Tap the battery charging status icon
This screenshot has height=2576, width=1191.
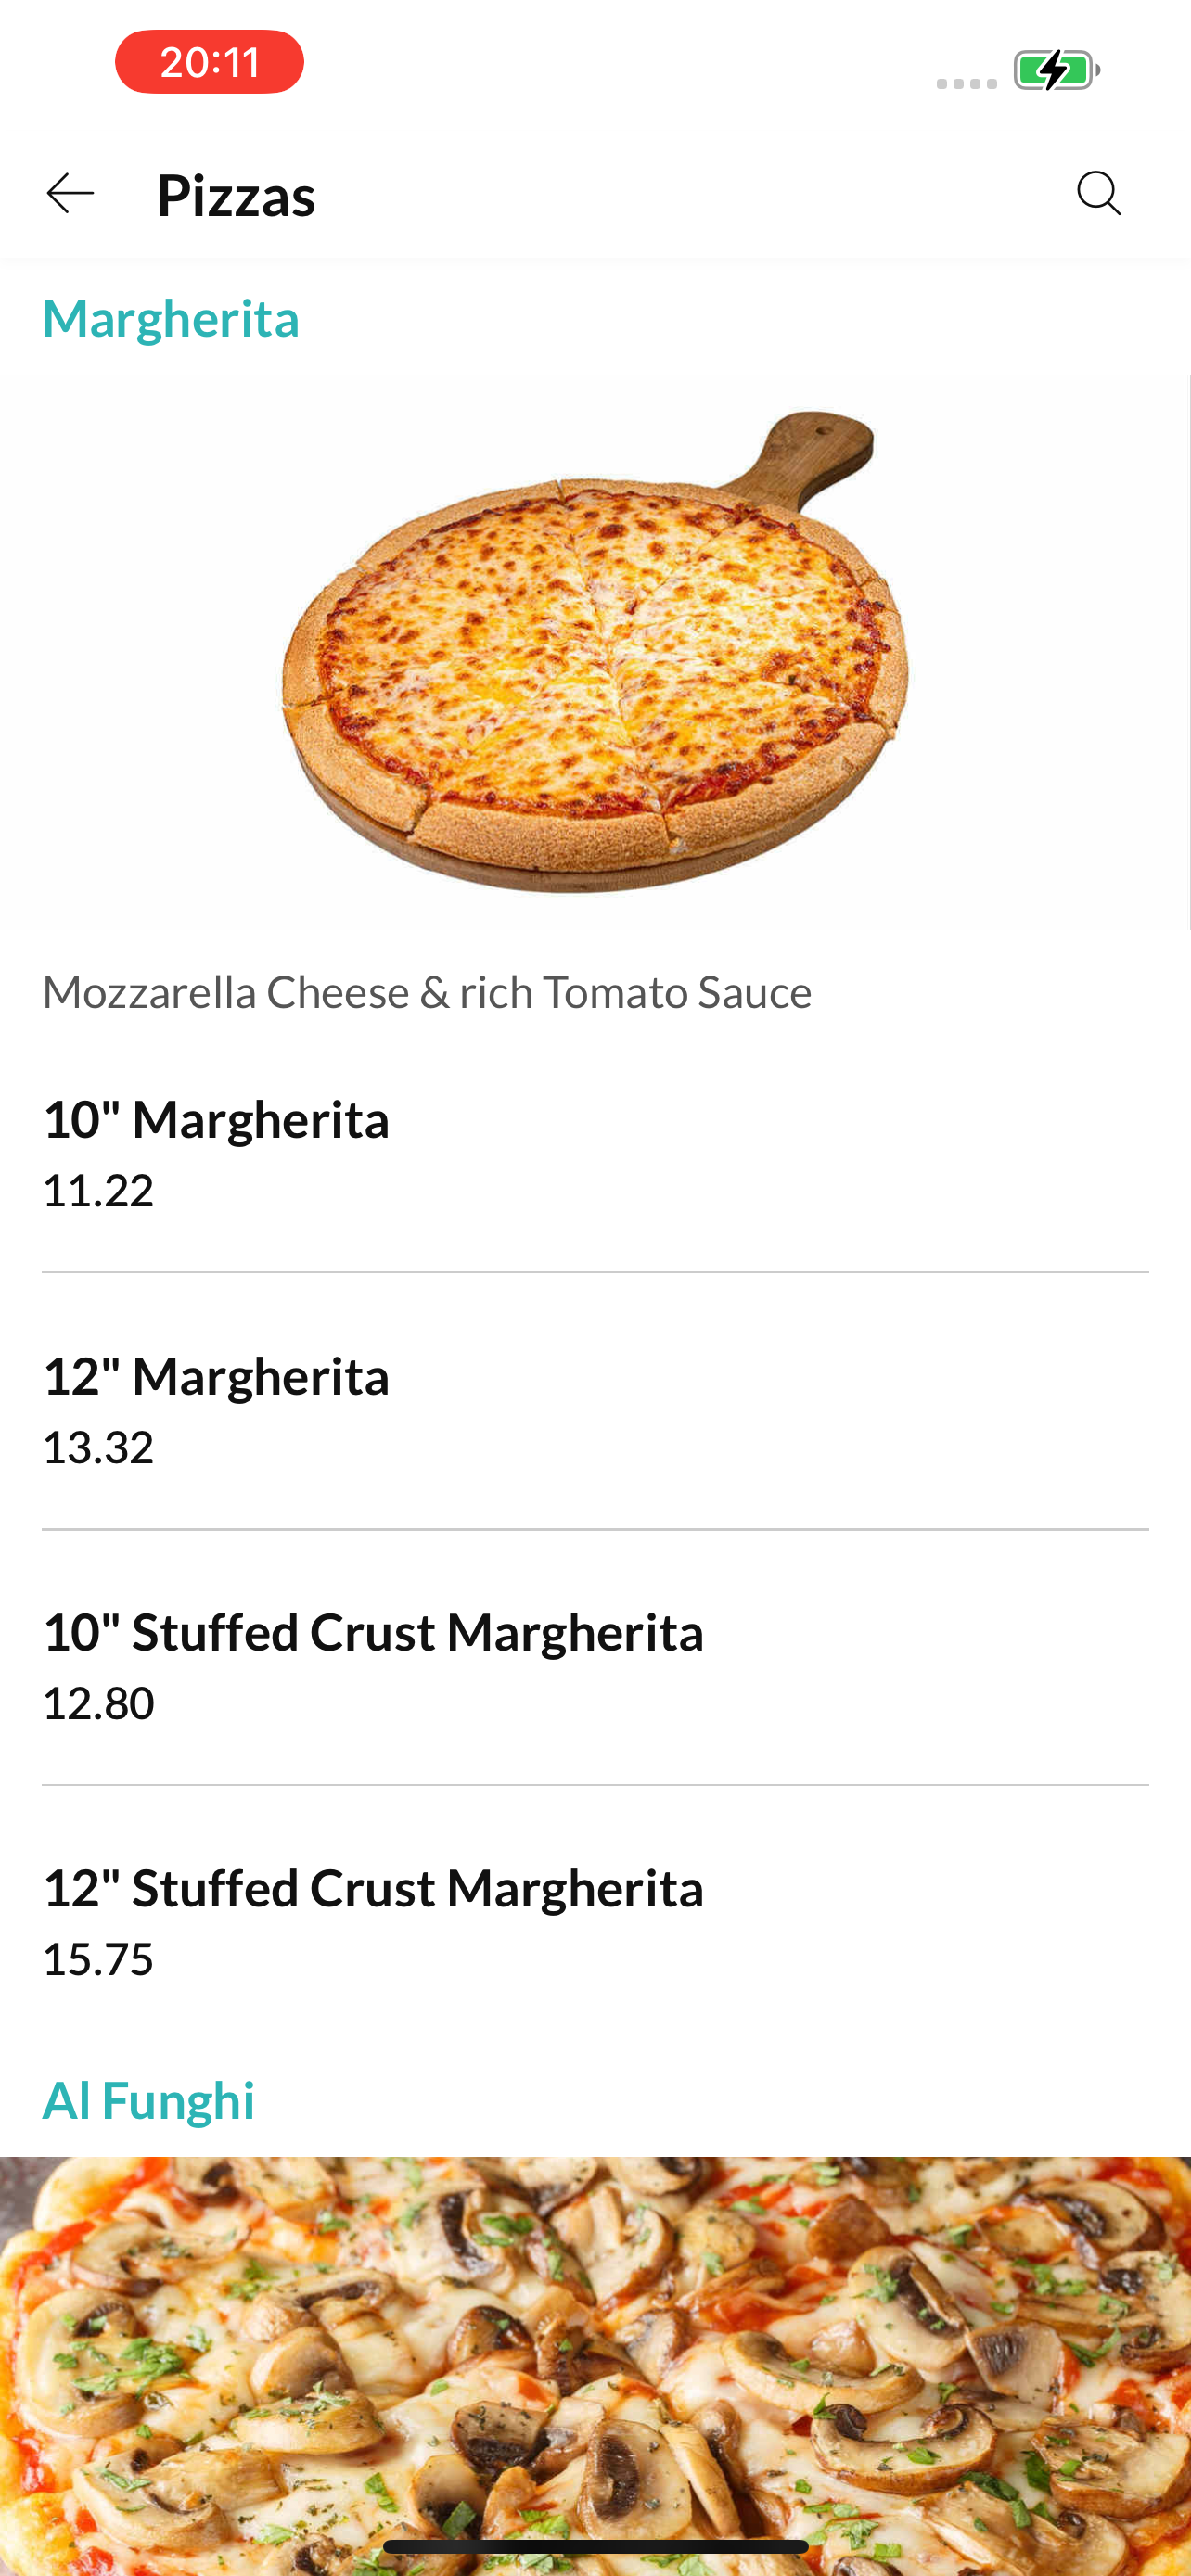[1056, 70]
